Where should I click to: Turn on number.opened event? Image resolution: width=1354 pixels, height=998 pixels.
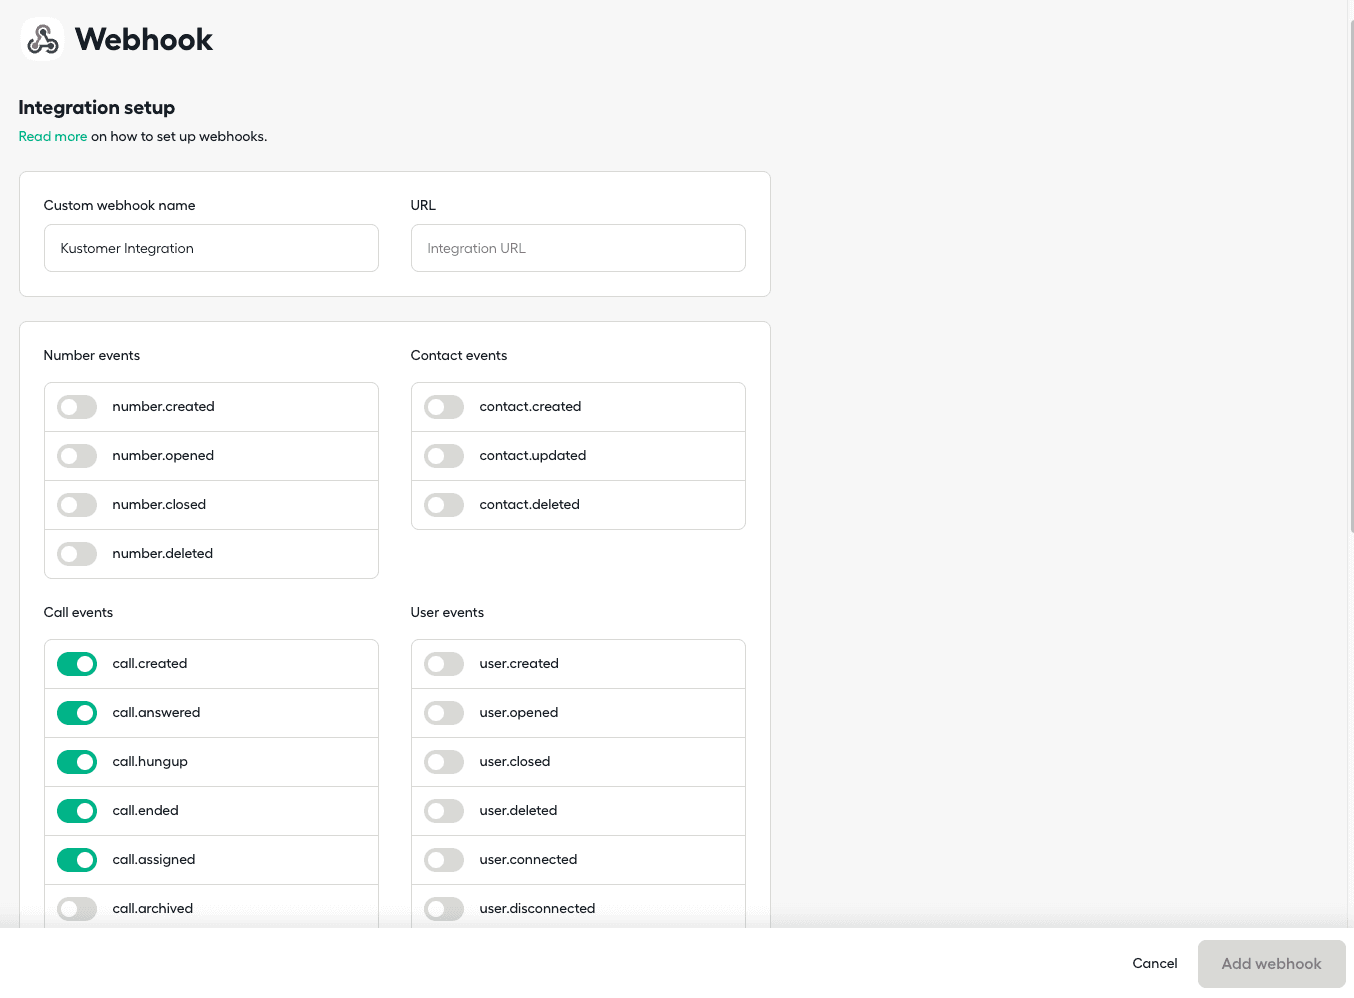click(77, 456)
